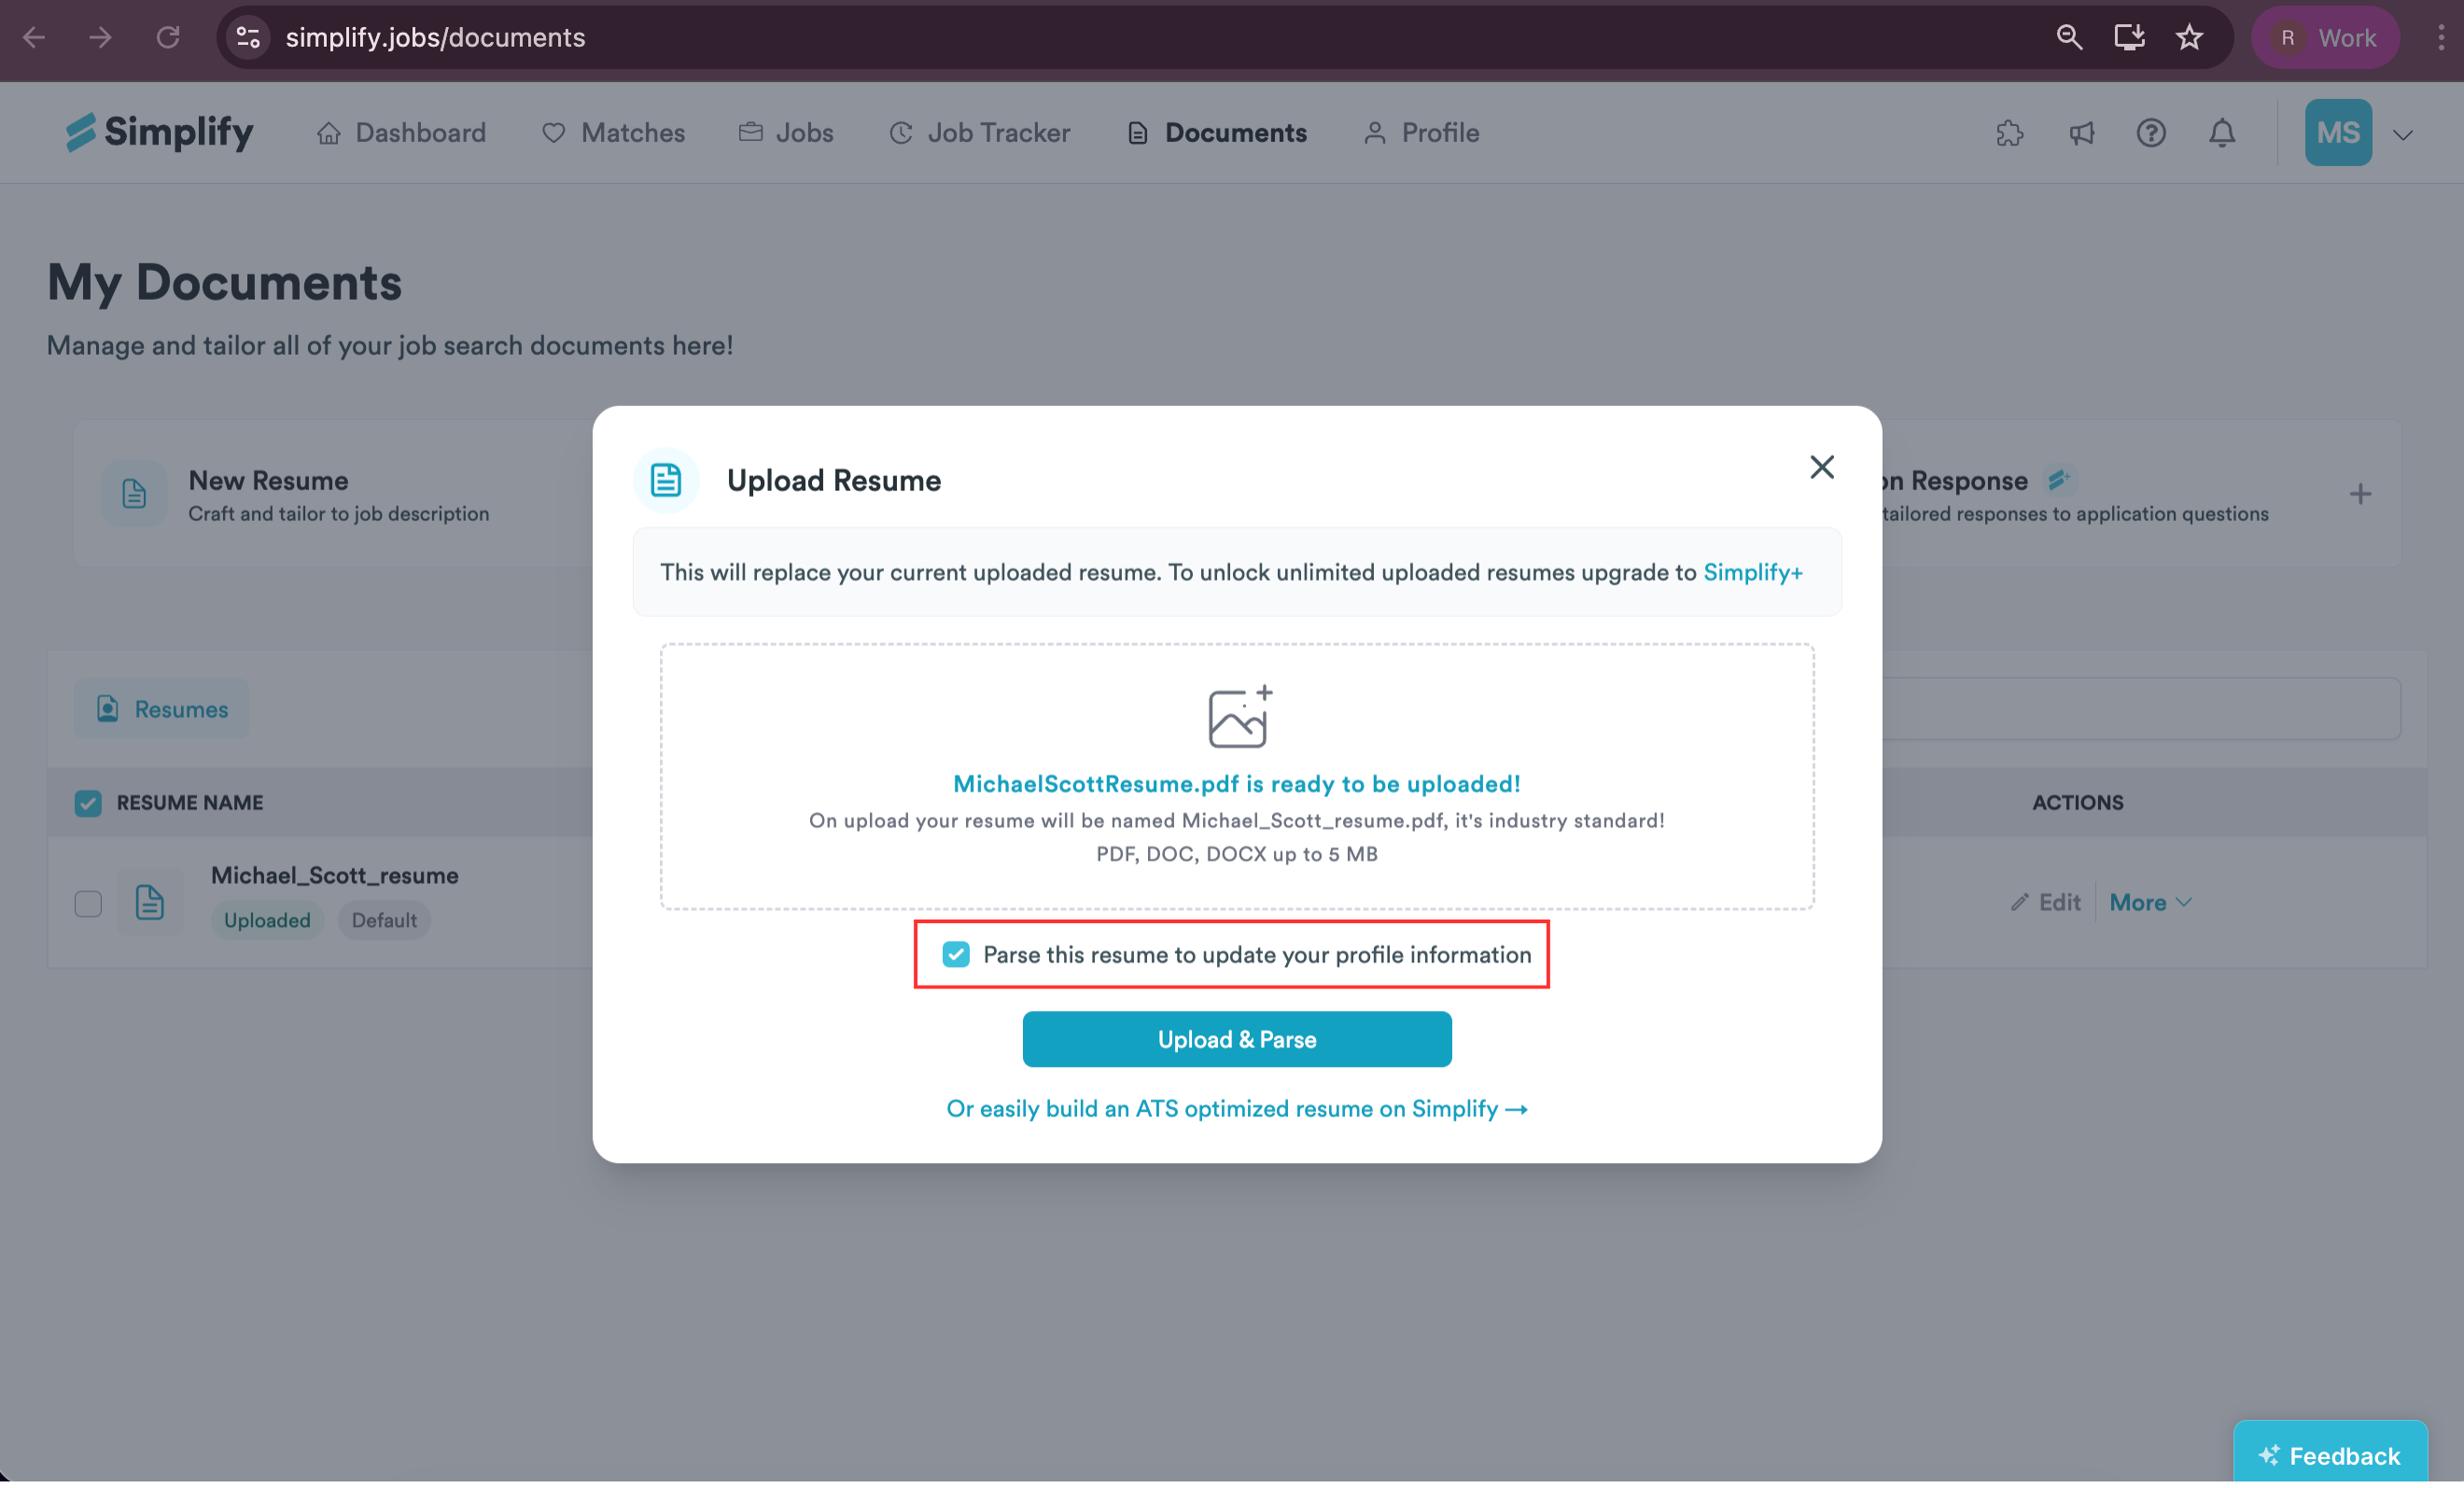Image resolution: width=2464 pixels, height=1488 pixels.
Task: Open the Profile tab
Action: tap(1421, 132)
